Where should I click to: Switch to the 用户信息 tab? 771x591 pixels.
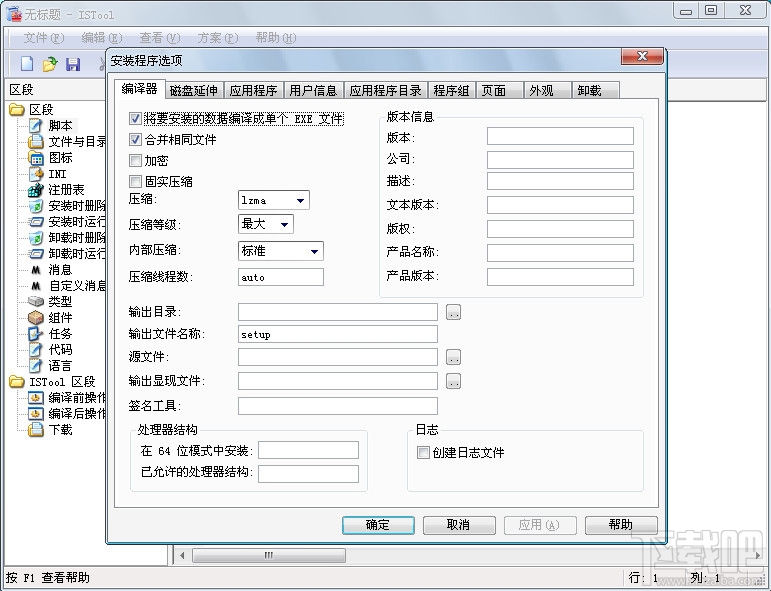point(313,90)
